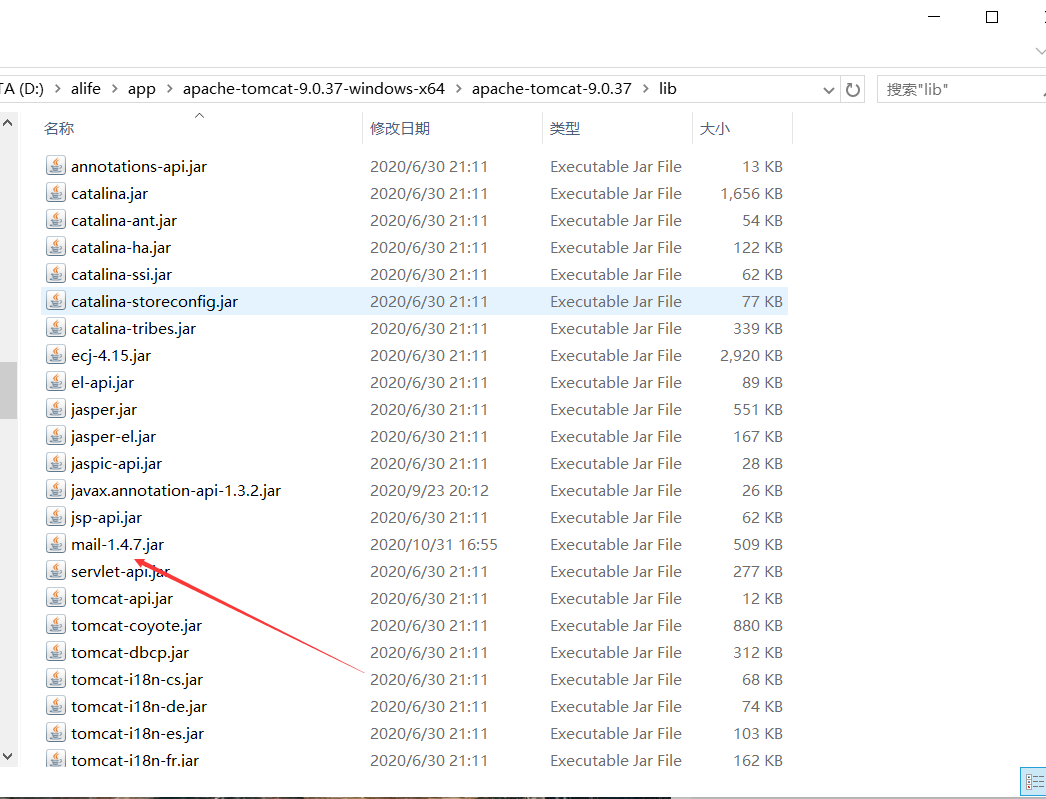Image resolution: width=1046 pixels, height=799 pixels.
Task: Select the jasper.jar icon
Action: click(56, 409)
